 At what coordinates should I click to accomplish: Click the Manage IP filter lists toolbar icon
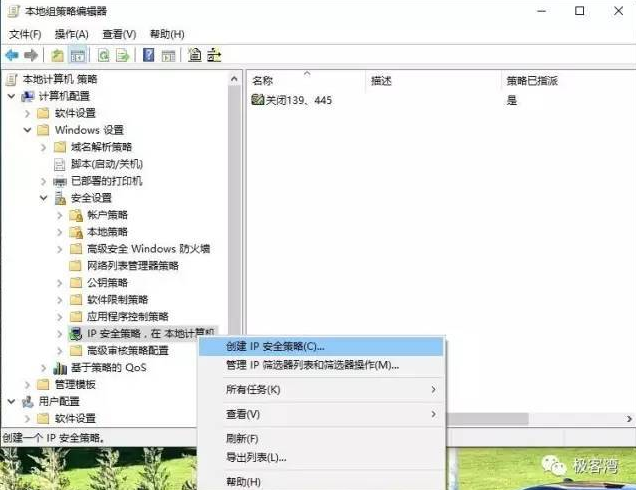click(x=214, y=55)
